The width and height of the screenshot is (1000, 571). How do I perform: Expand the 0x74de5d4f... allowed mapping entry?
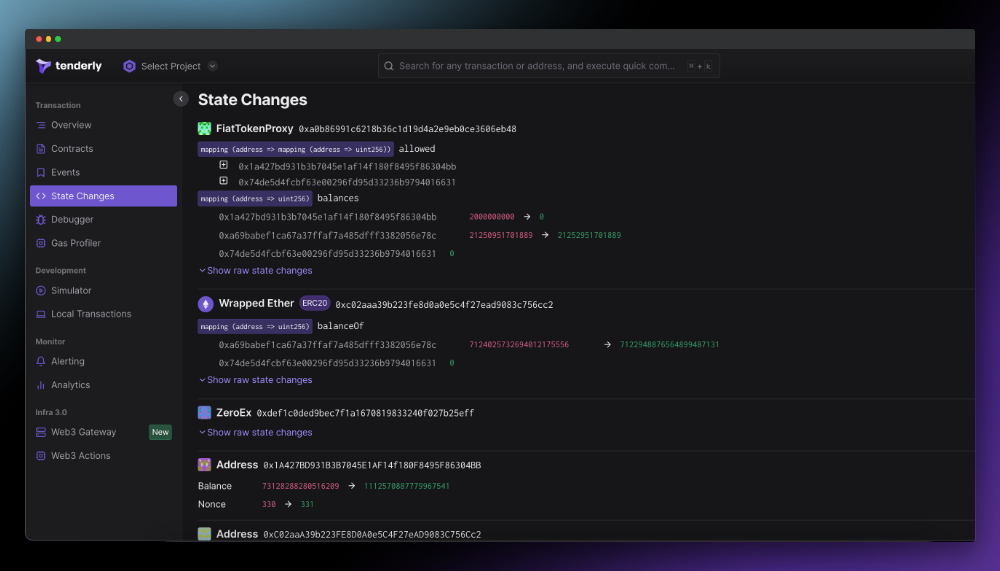click(223, 182)
